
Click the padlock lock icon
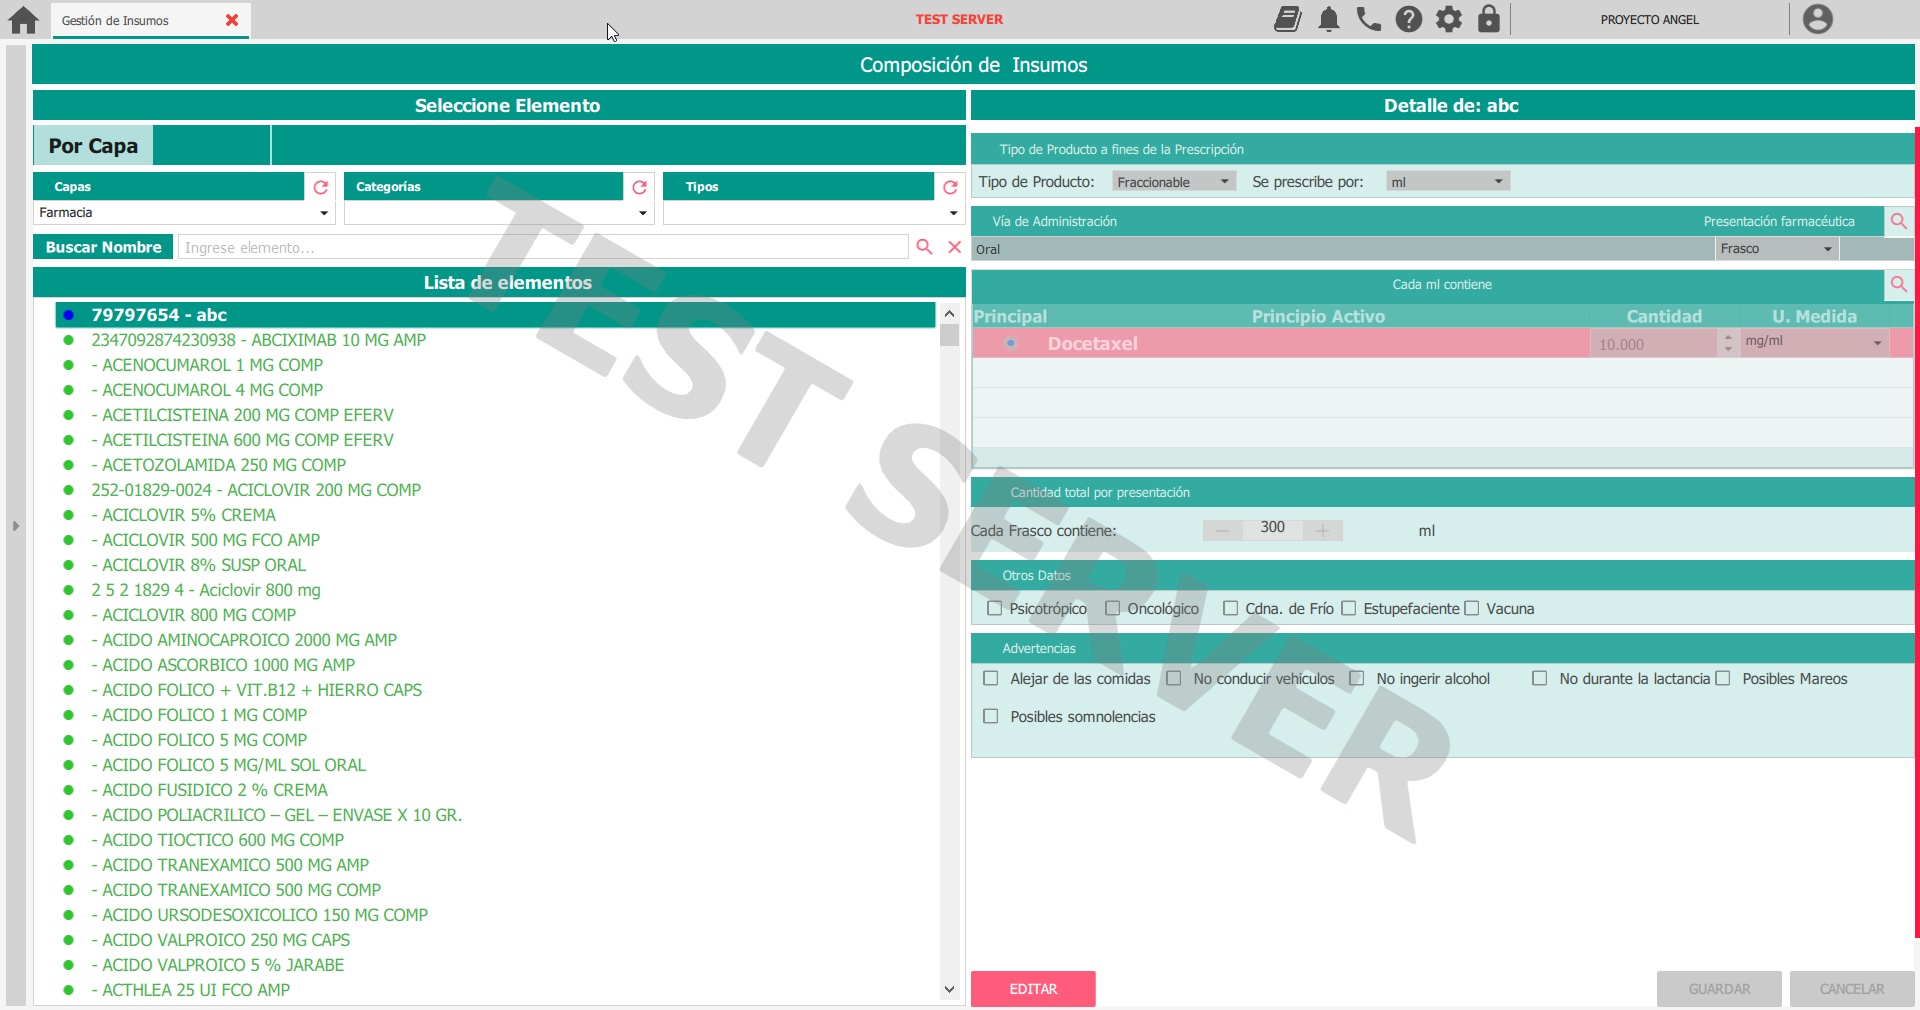[x=1488, y=20]
